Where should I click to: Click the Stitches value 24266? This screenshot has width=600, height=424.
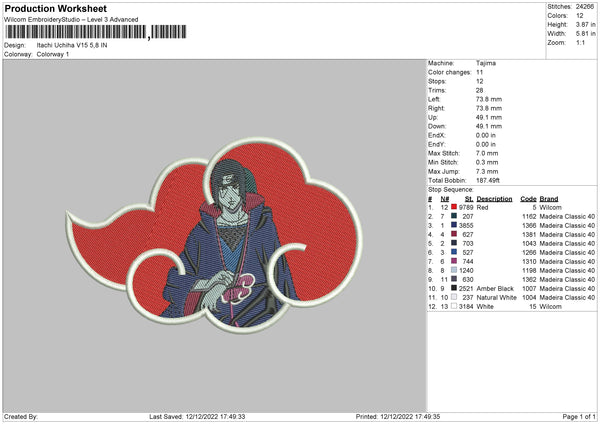pyautogui.click(x=585, y=7)
